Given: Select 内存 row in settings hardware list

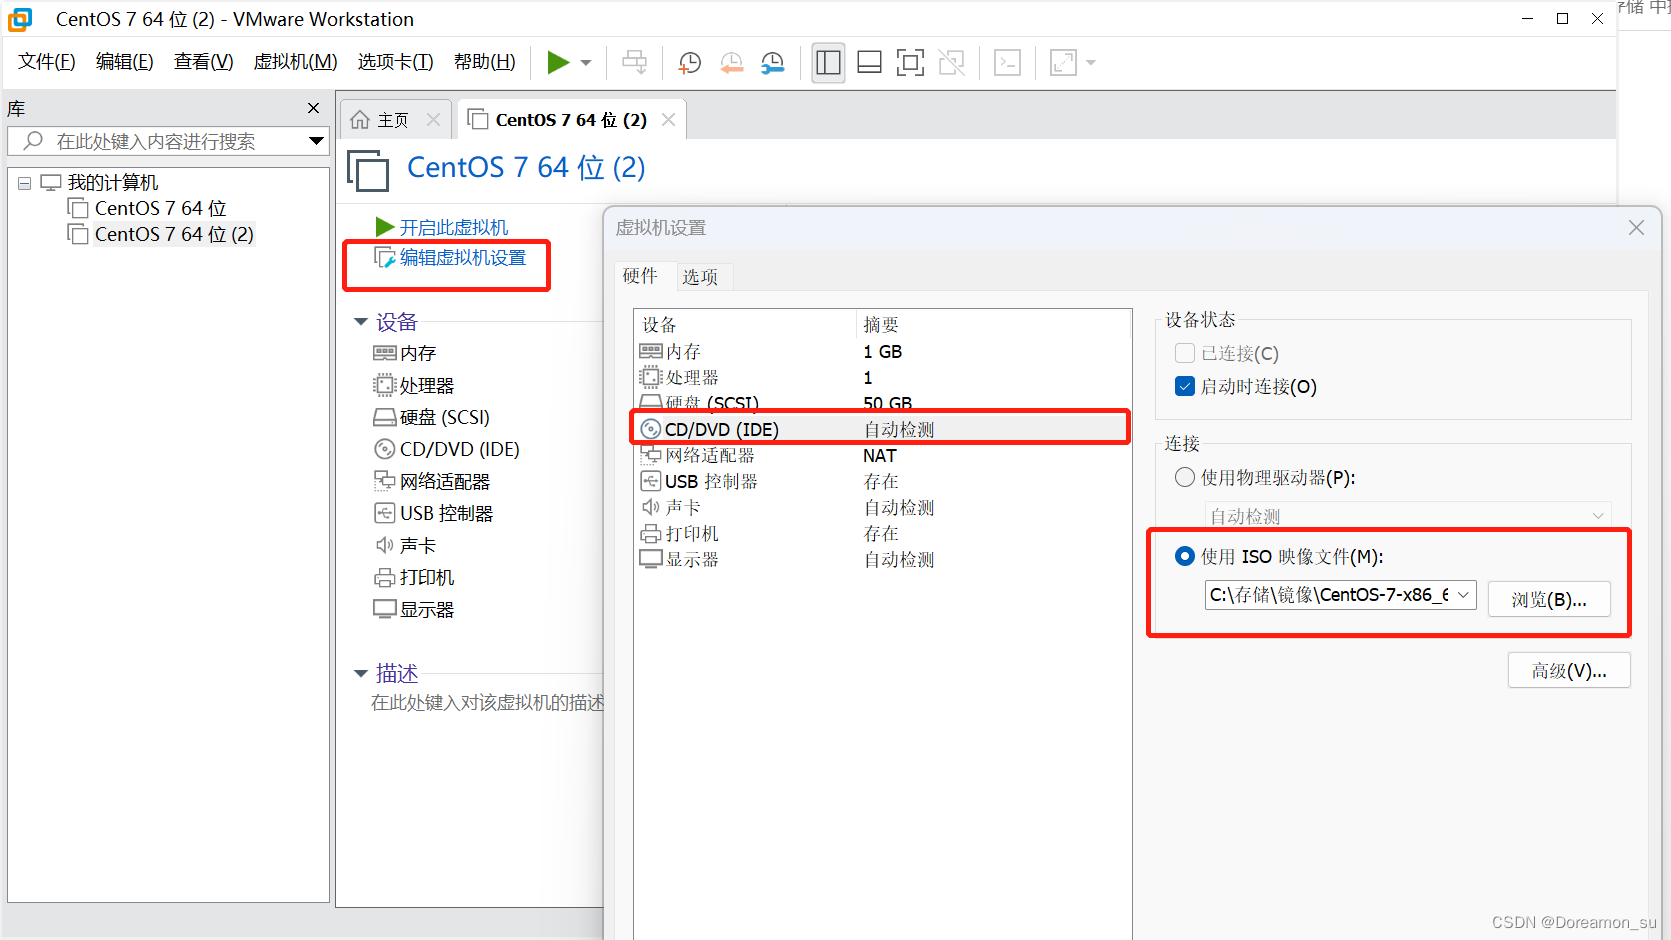Looking at the screenshot, I should [x=882, y=352].
